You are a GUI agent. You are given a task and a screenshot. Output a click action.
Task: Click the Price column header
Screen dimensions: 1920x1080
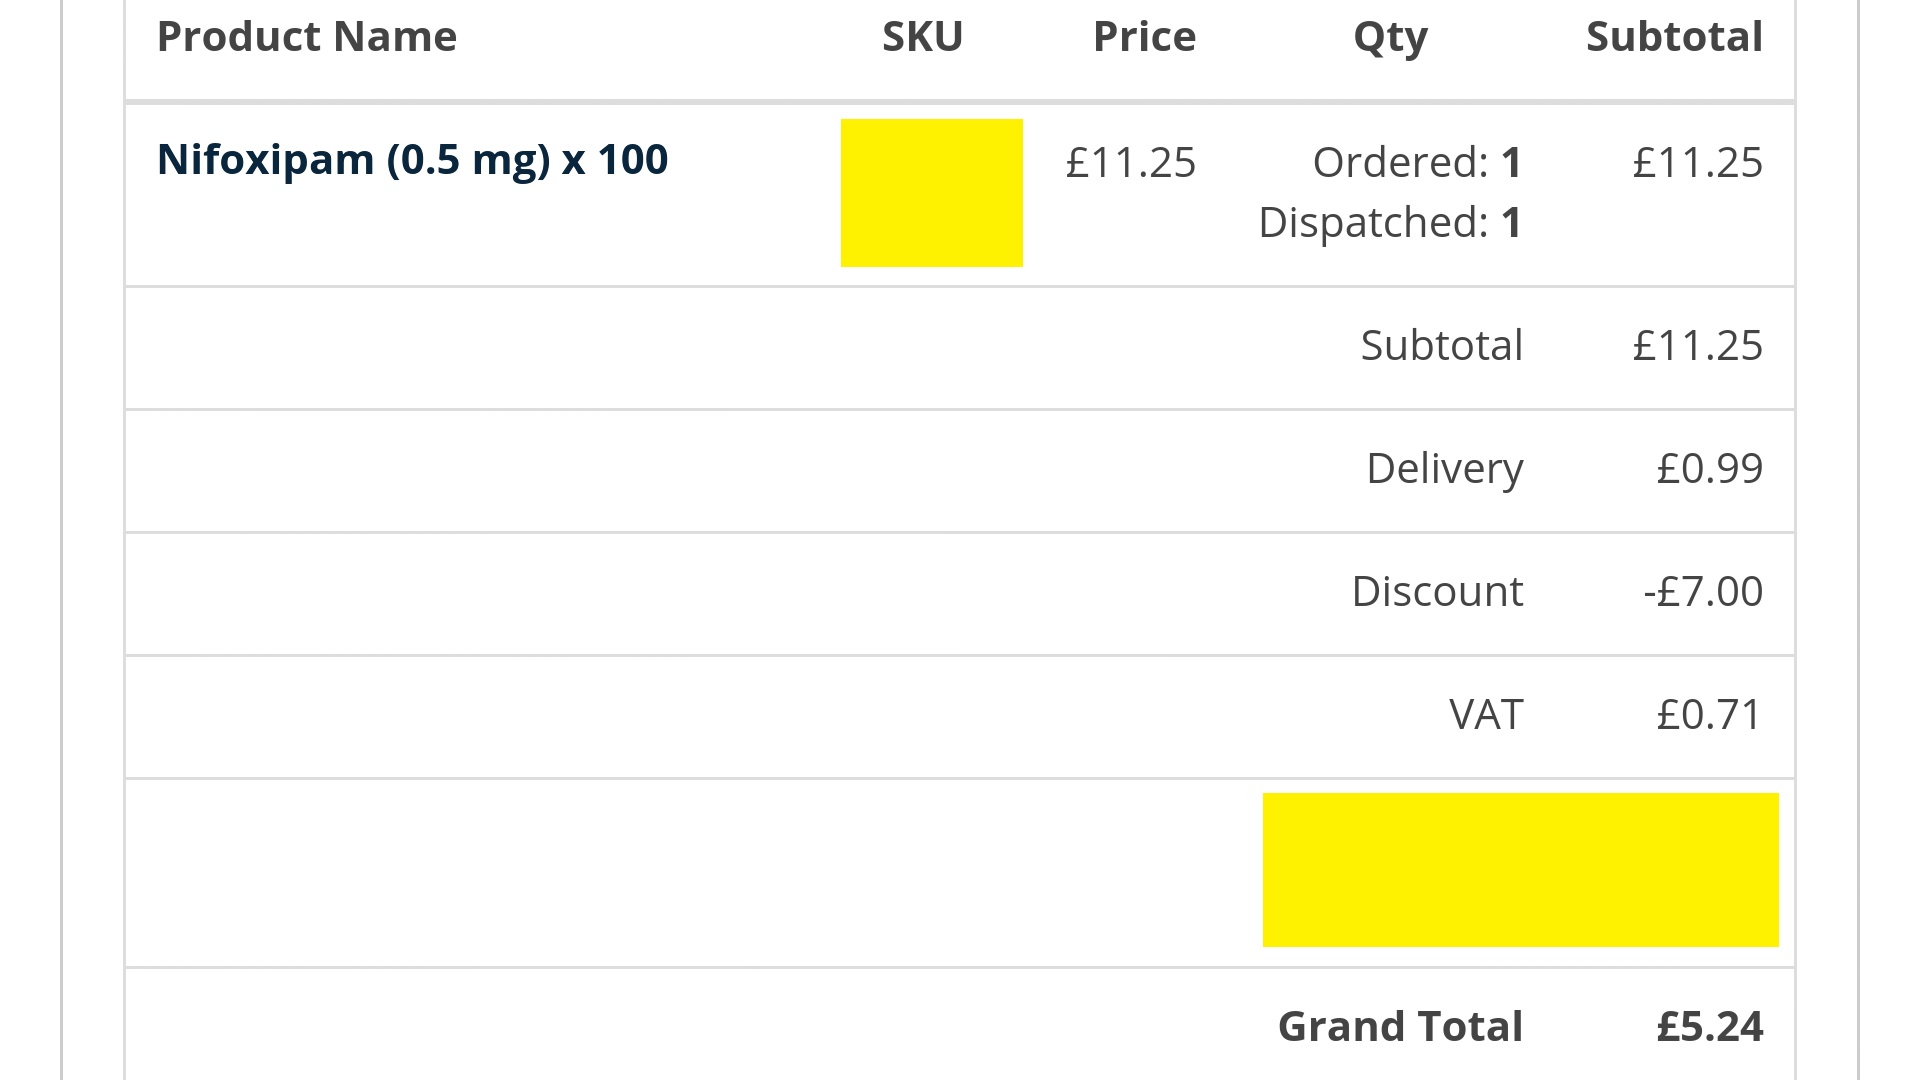1144,37
